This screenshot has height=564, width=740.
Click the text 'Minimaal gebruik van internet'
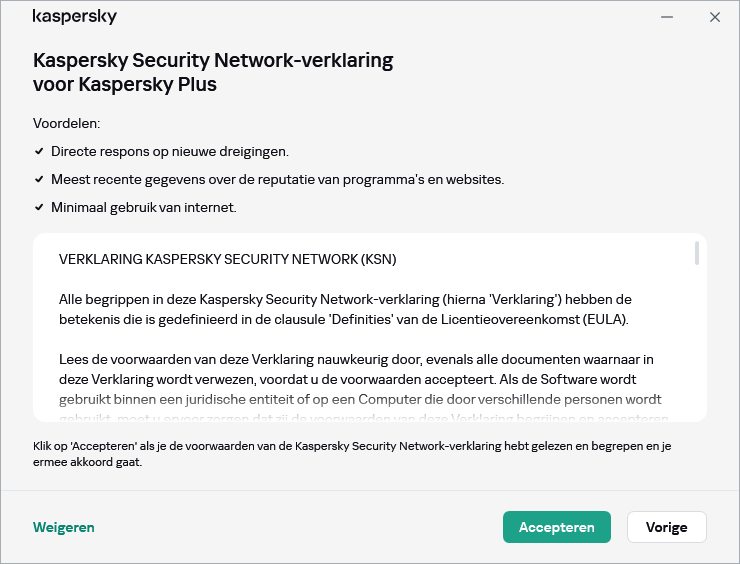143,207
